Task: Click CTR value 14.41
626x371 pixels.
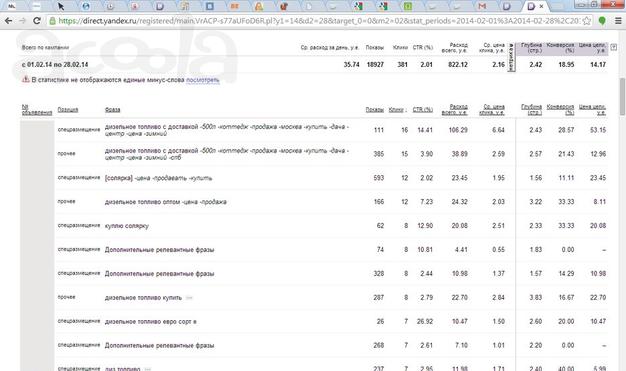Action: tap(424, 130)
